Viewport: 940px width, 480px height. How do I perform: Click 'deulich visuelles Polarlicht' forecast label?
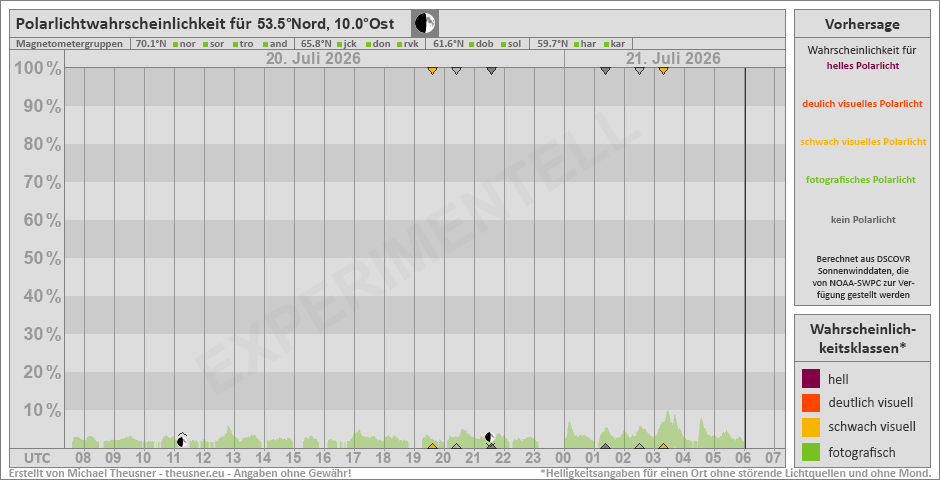(x=862, y=104)
